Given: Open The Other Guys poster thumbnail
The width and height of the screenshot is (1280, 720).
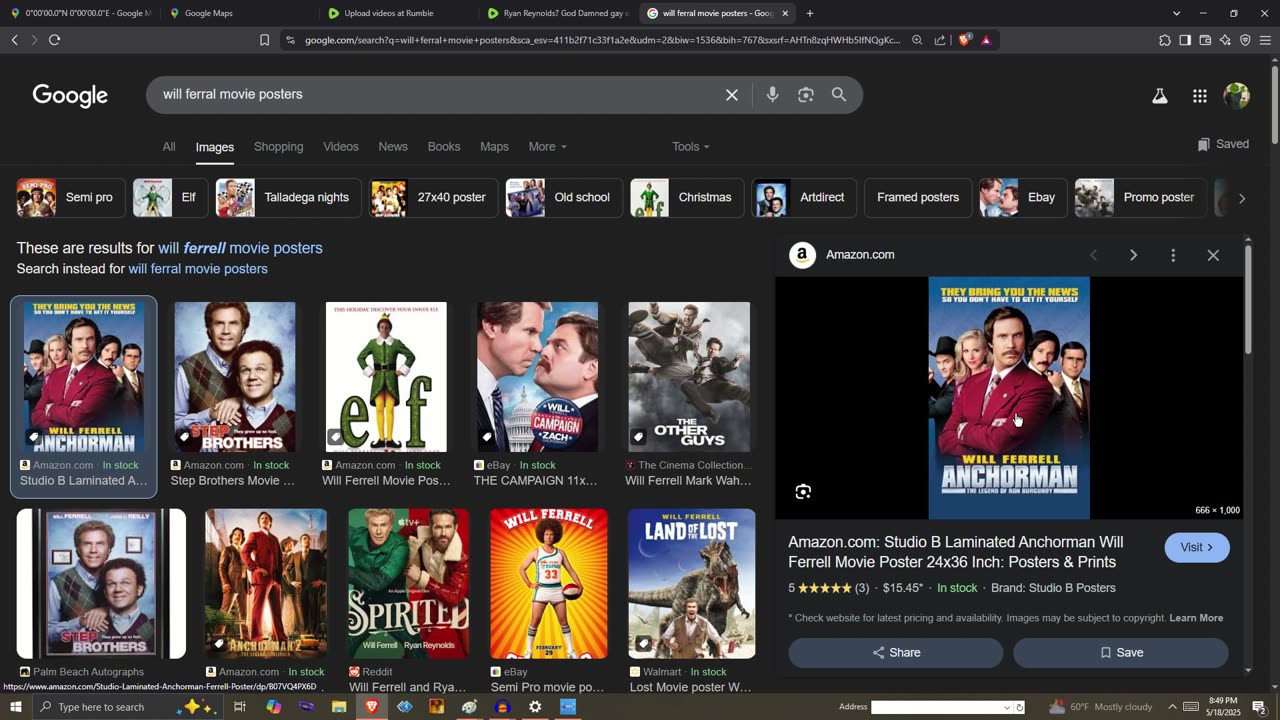Looking at the screenshot, I should point(689,377).
